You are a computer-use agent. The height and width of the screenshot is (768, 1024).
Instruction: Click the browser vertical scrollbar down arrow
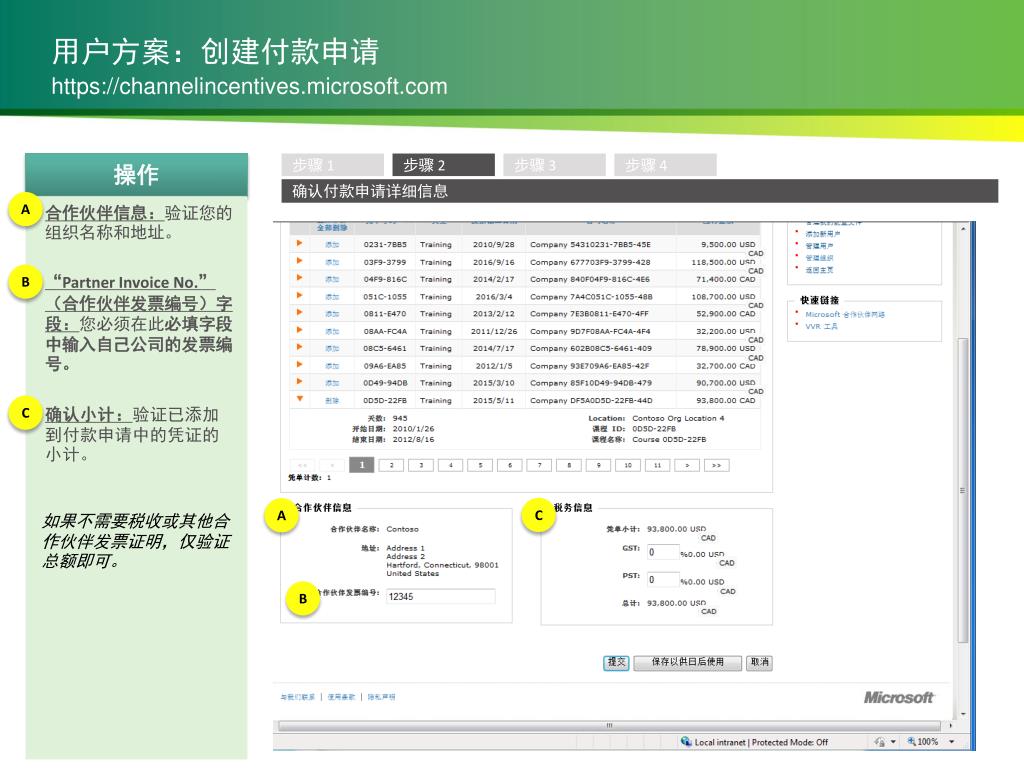point(963,714)
